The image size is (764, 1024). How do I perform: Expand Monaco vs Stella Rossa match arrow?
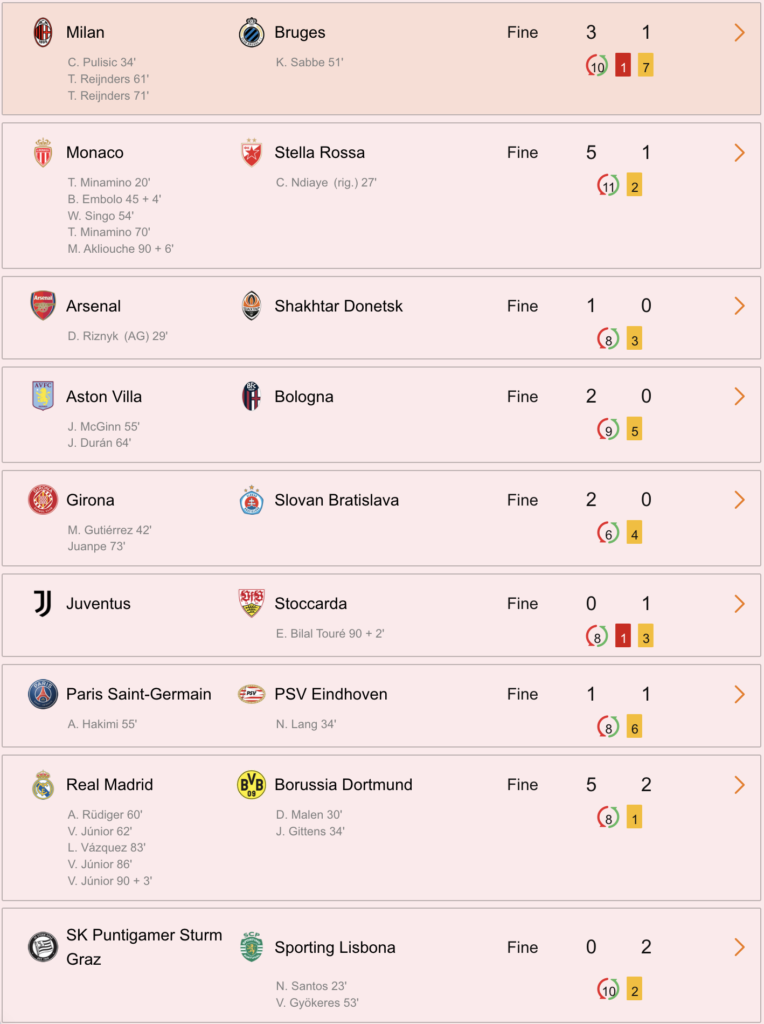[739, 153]
